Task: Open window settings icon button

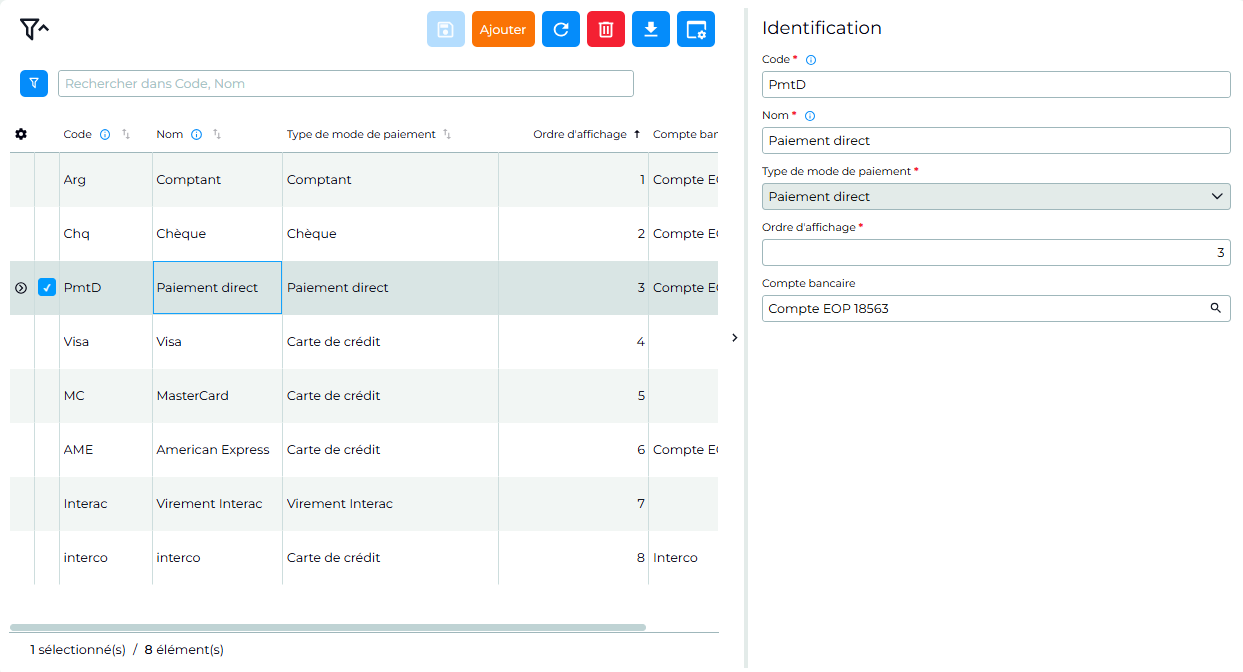Action: pyautogui.click(x=696, y=29)
